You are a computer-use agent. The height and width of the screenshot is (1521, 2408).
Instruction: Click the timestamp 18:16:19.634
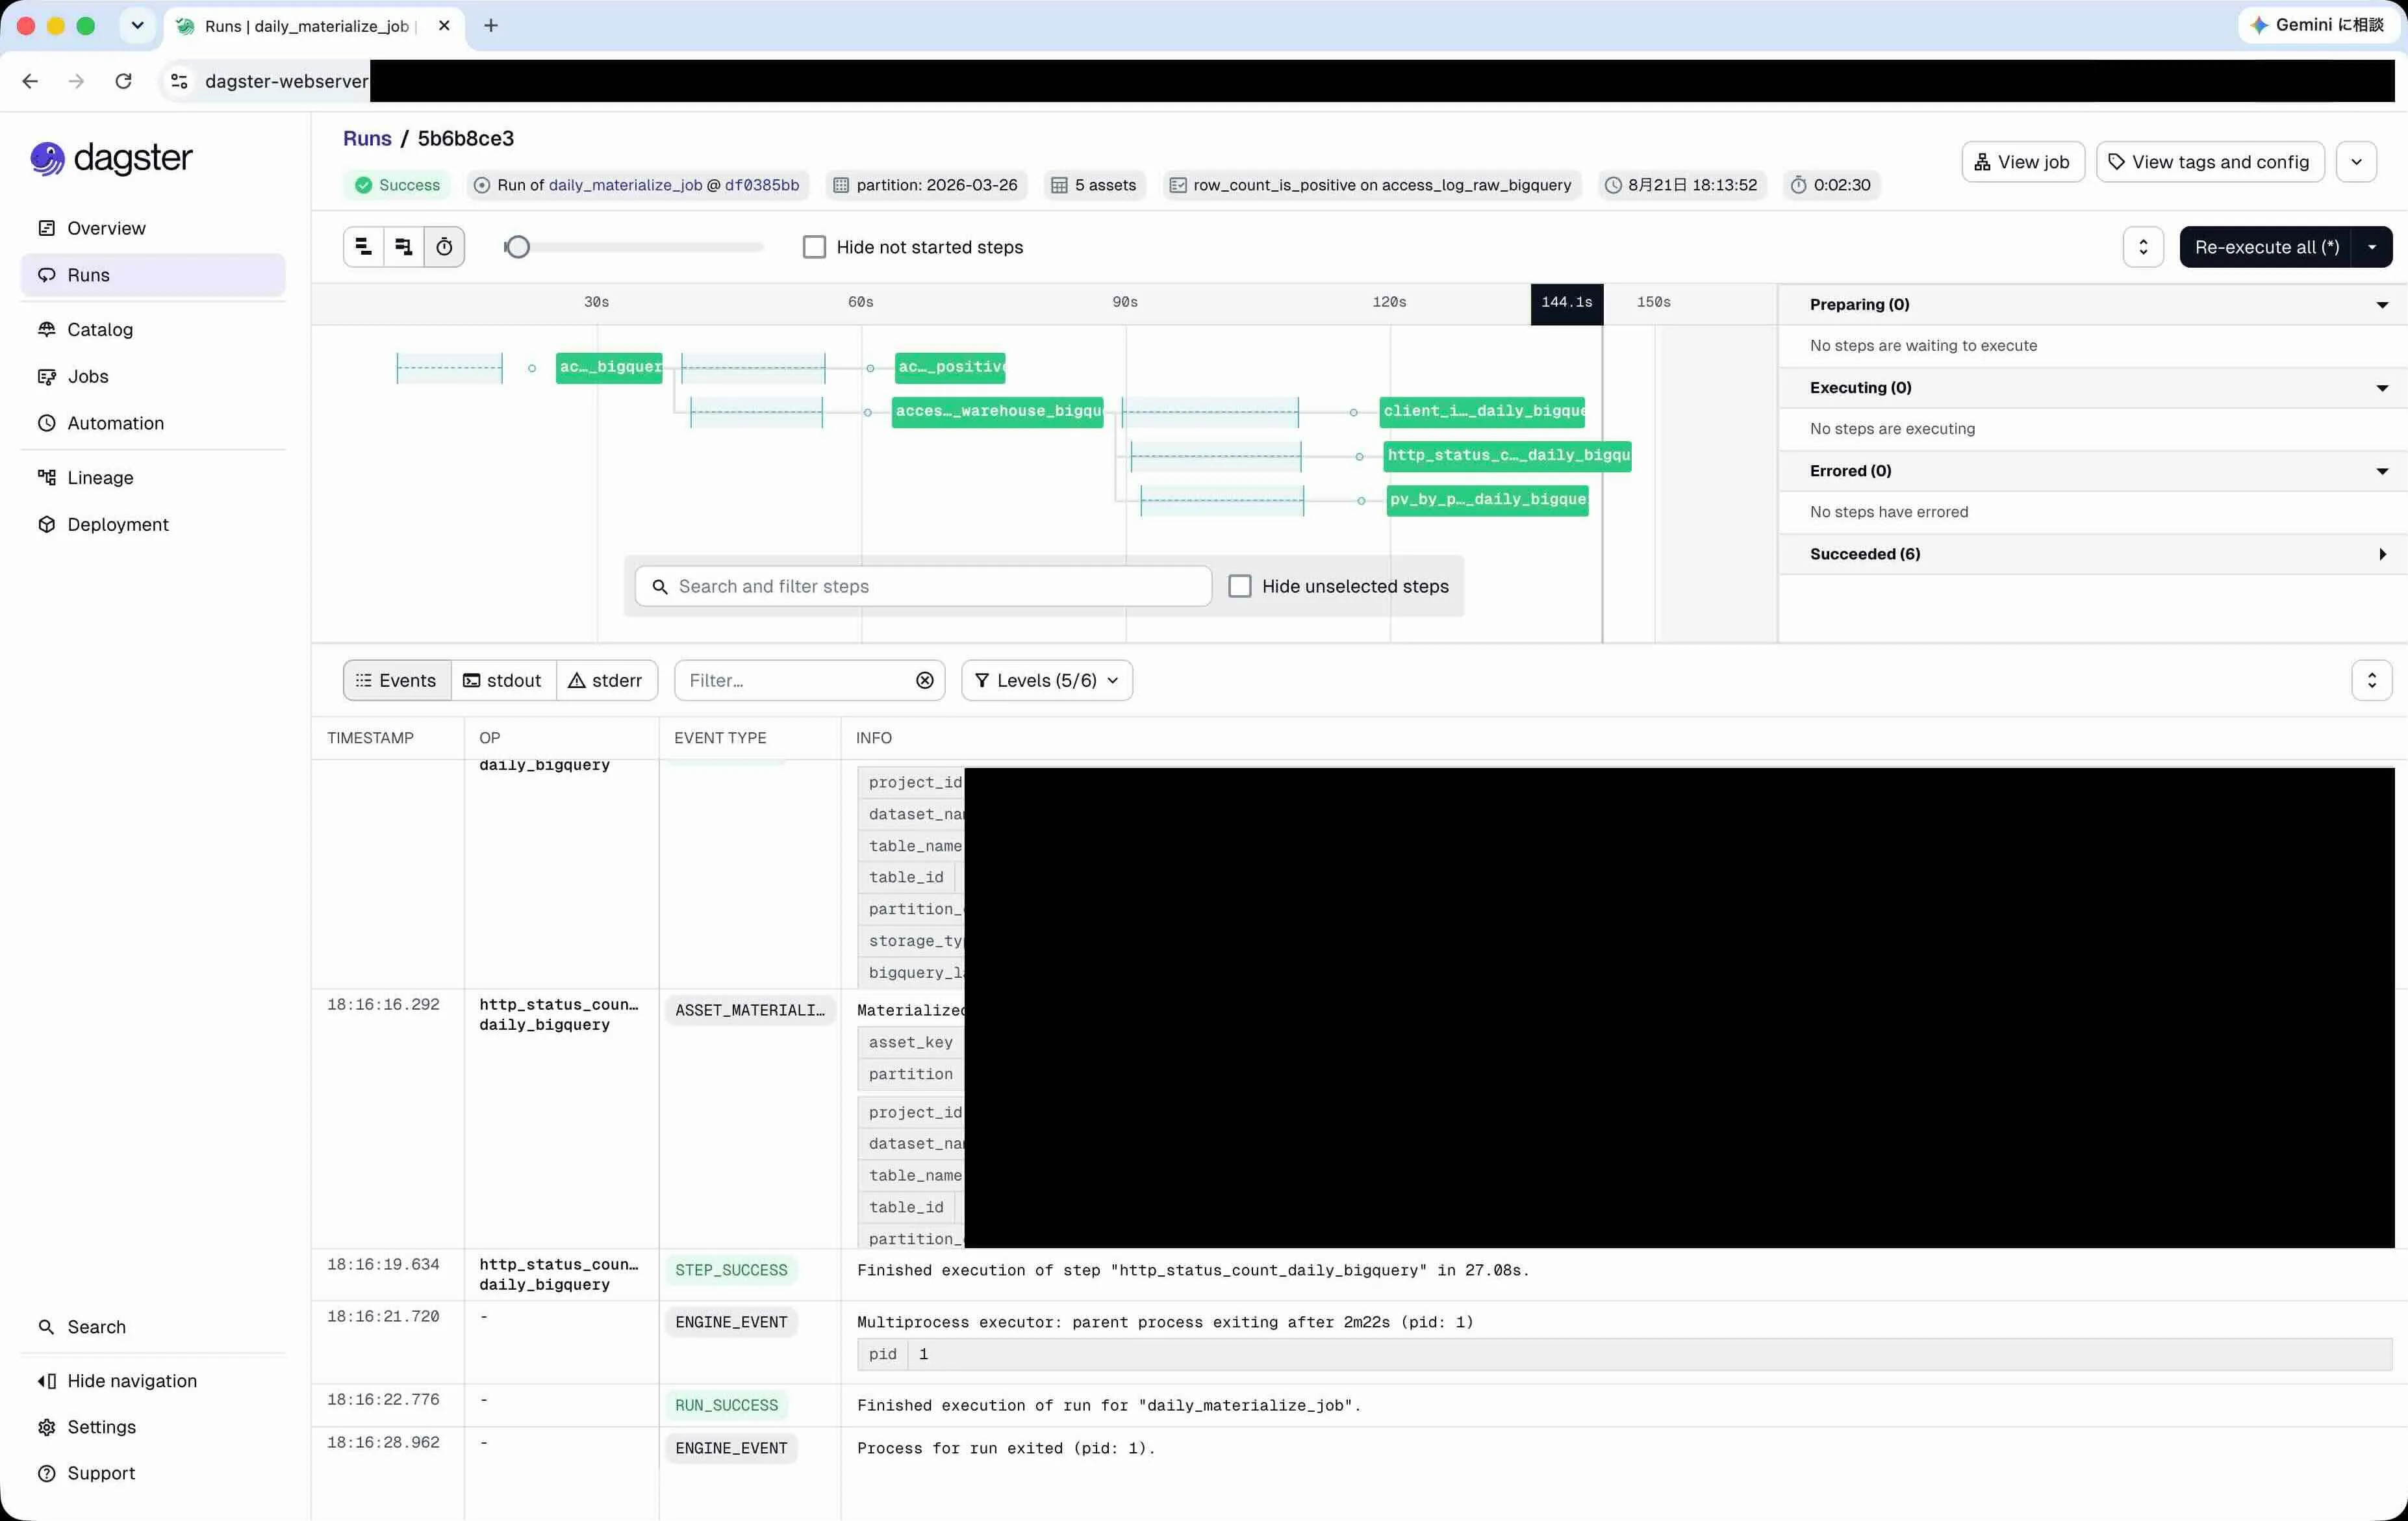tap(383, 1264)
